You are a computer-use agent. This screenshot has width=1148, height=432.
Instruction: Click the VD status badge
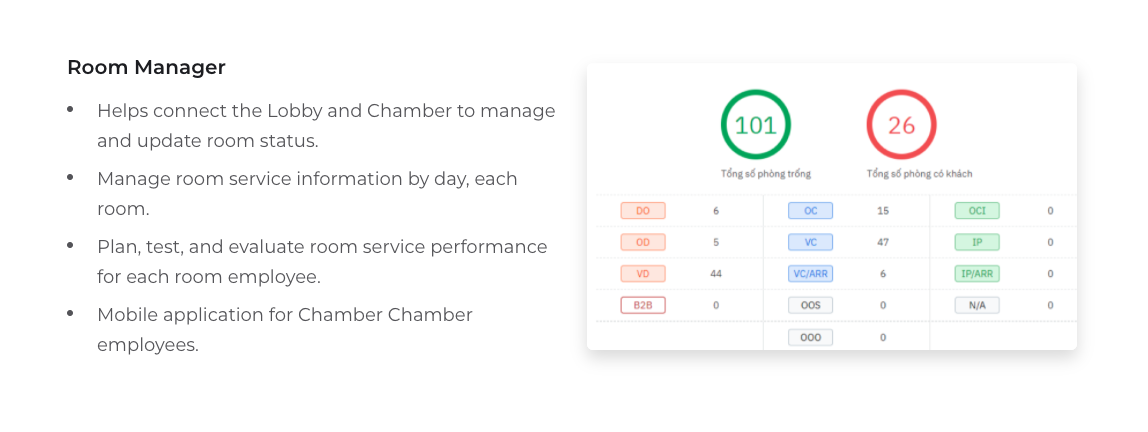643,274
